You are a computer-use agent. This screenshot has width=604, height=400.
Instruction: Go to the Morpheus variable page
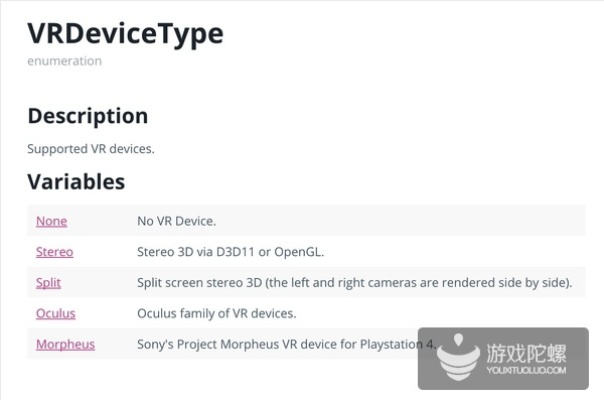[65, 344]
